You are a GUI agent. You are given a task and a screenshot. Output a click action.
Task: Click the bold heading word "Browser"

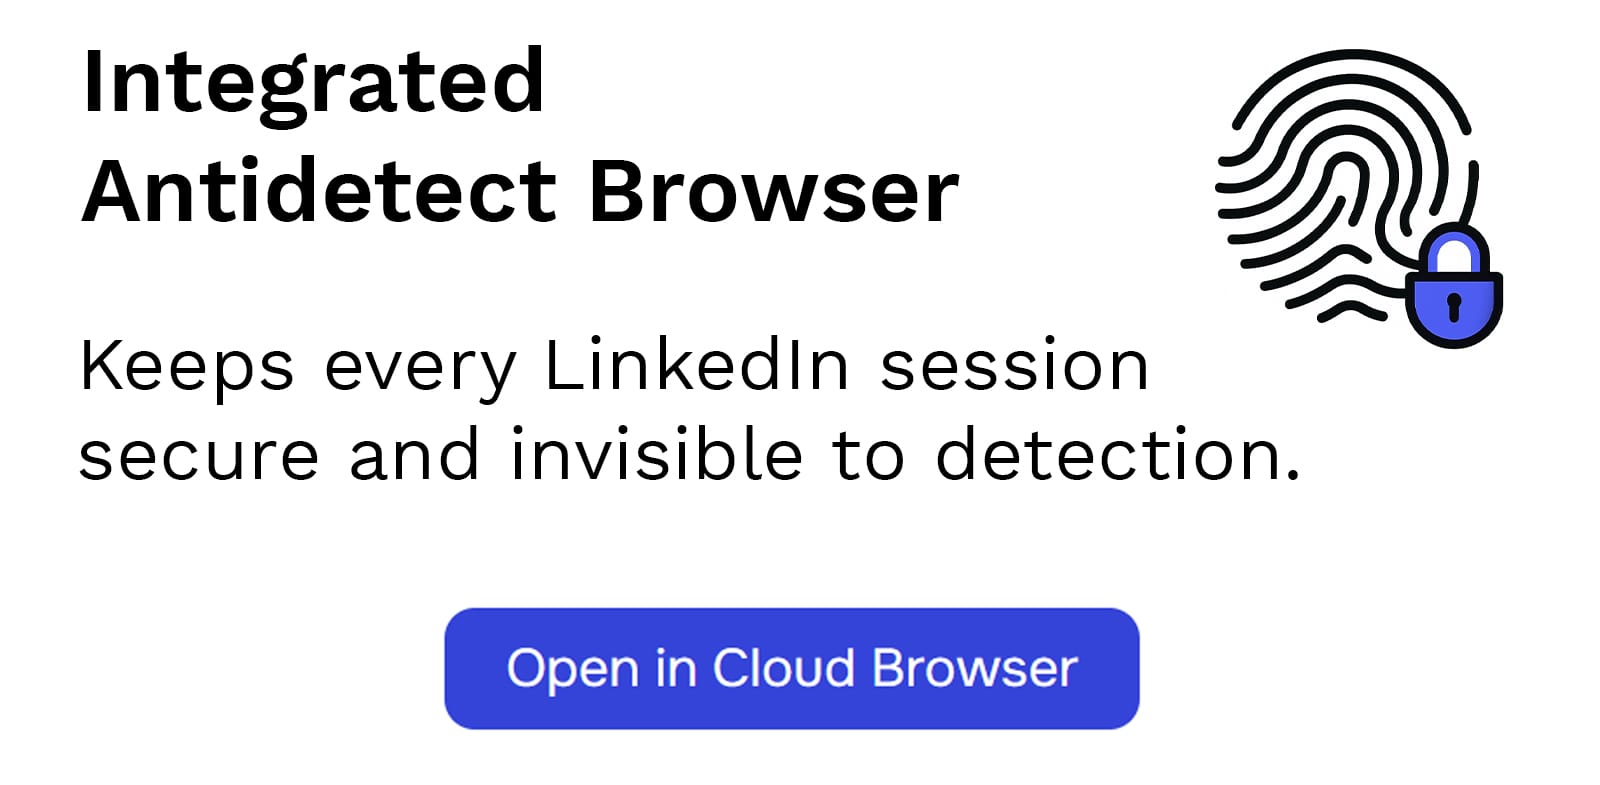point(773,191)
